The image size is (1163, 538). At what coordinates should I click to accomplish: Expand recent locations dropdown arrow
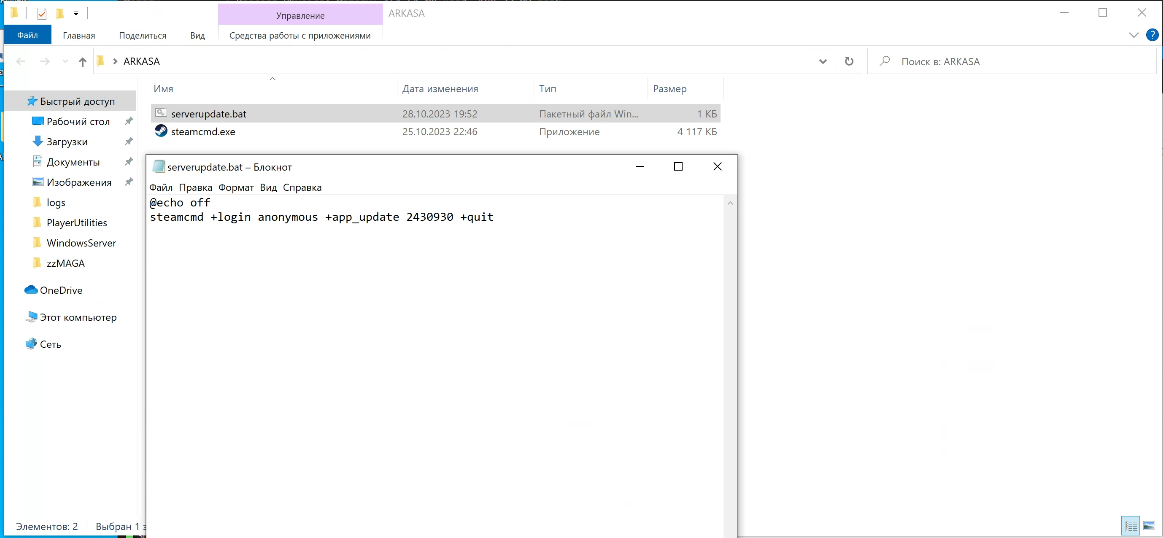(65, 62)
